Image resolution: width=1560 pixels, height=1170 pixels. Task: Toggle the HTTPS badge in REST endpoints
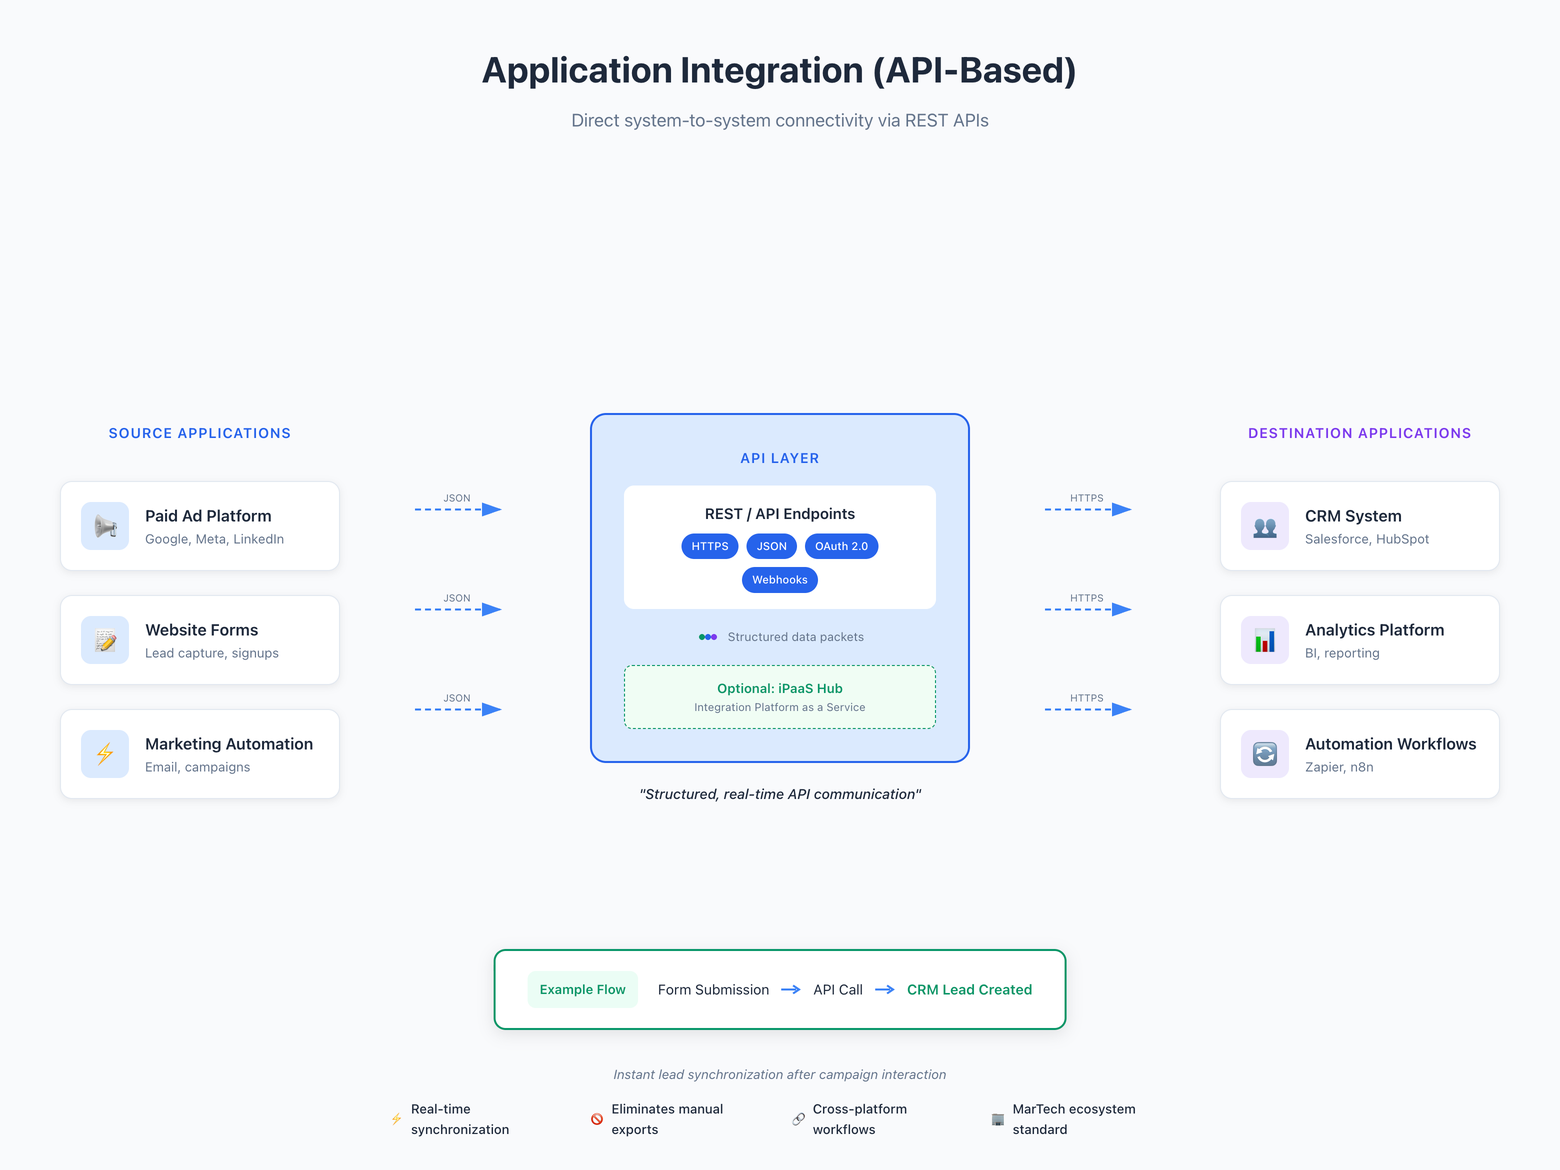pyautogui.click(x=709, y=546)
